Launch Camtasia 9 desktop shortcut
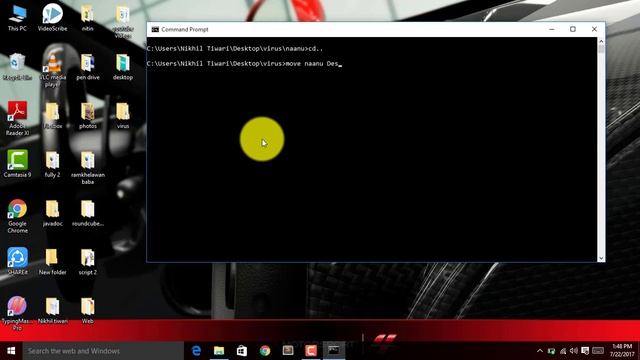The width and height of the screenshot is (640, 360). [17, 164]
